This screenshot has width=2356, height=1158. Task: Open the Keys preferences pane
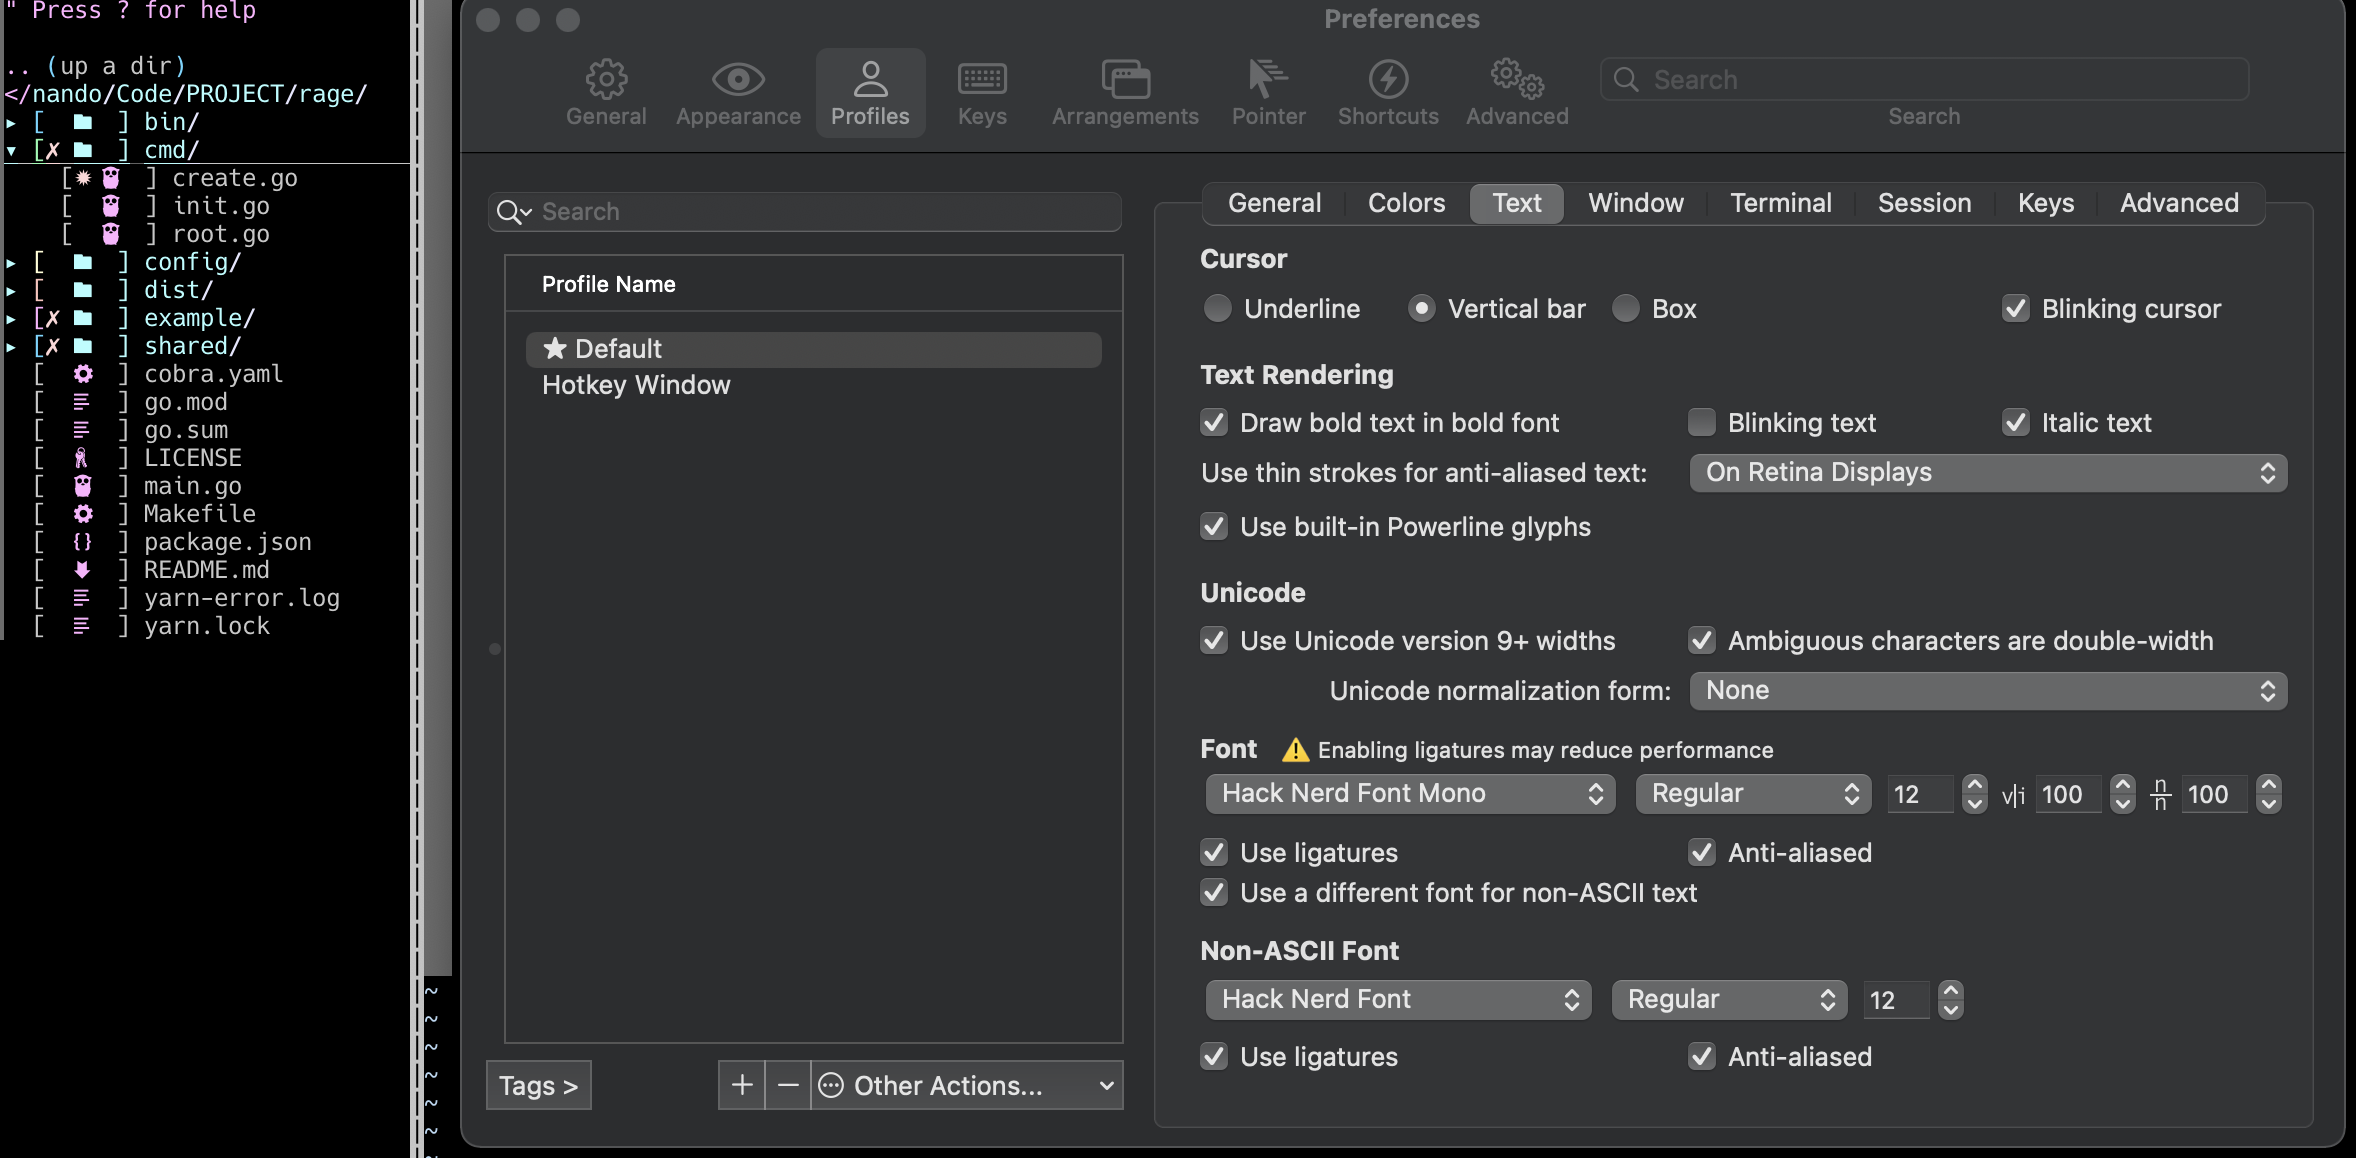pos(980,92)
